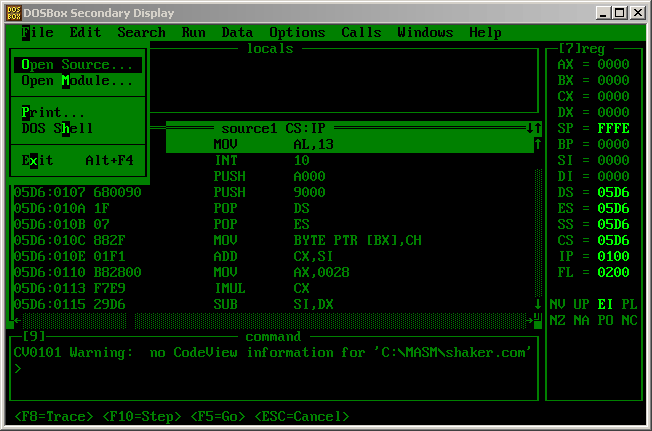This screenshot has width=652, height=431.
Task: Click scroll up arrow in source window
Action: [x=537, y=144]
